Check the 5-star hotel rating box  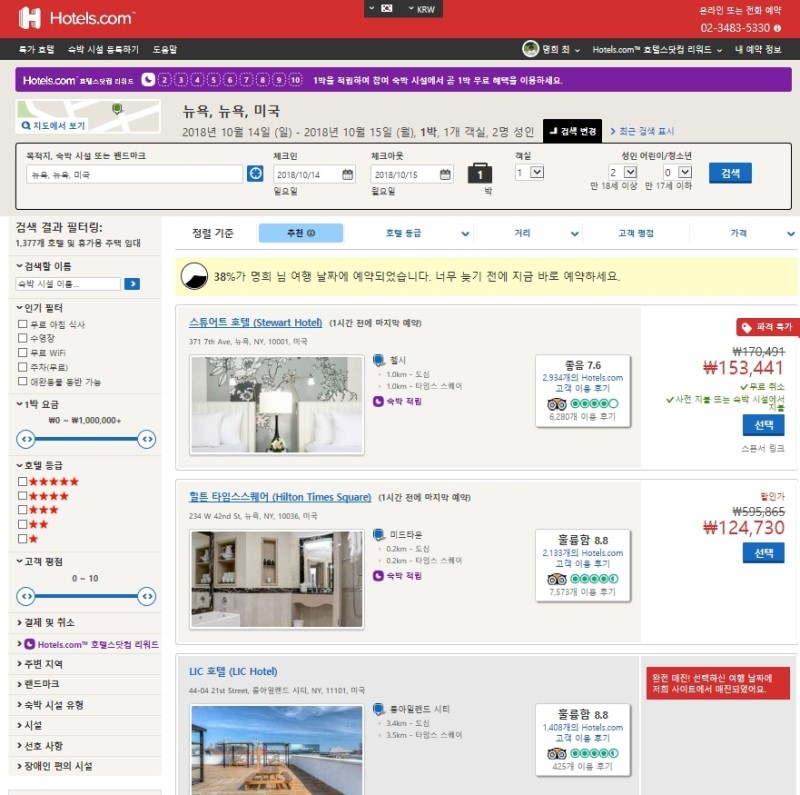point(22,481)
